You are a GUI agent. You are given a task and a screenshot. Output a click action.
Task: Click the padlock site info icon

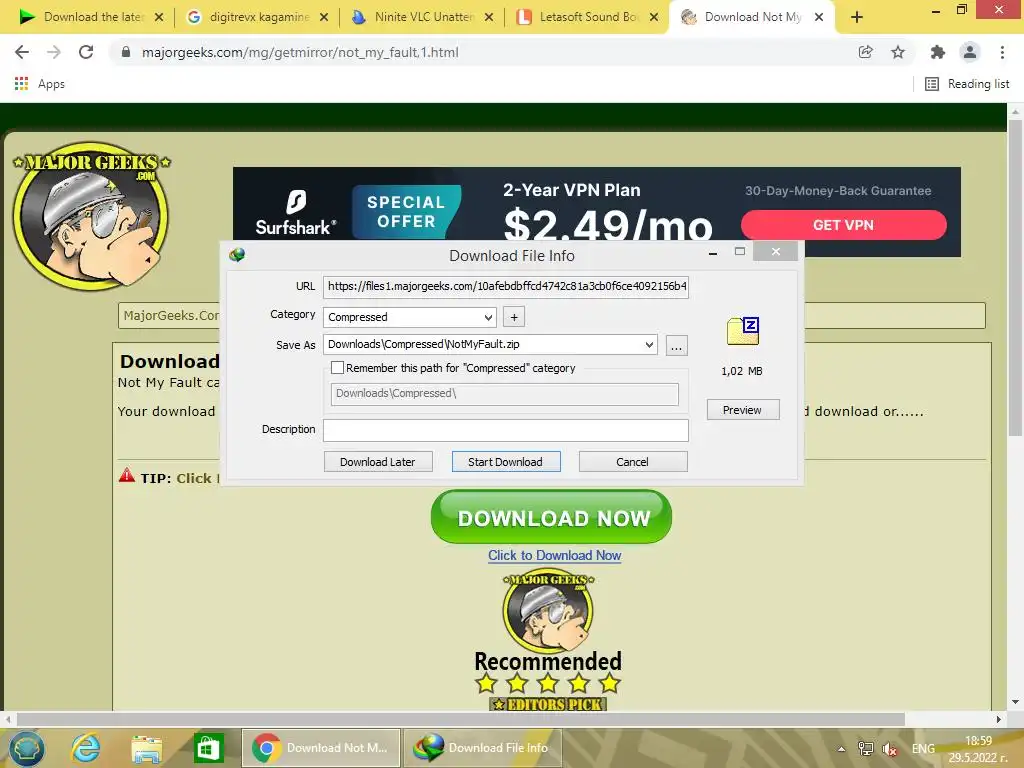coord(126,52)
